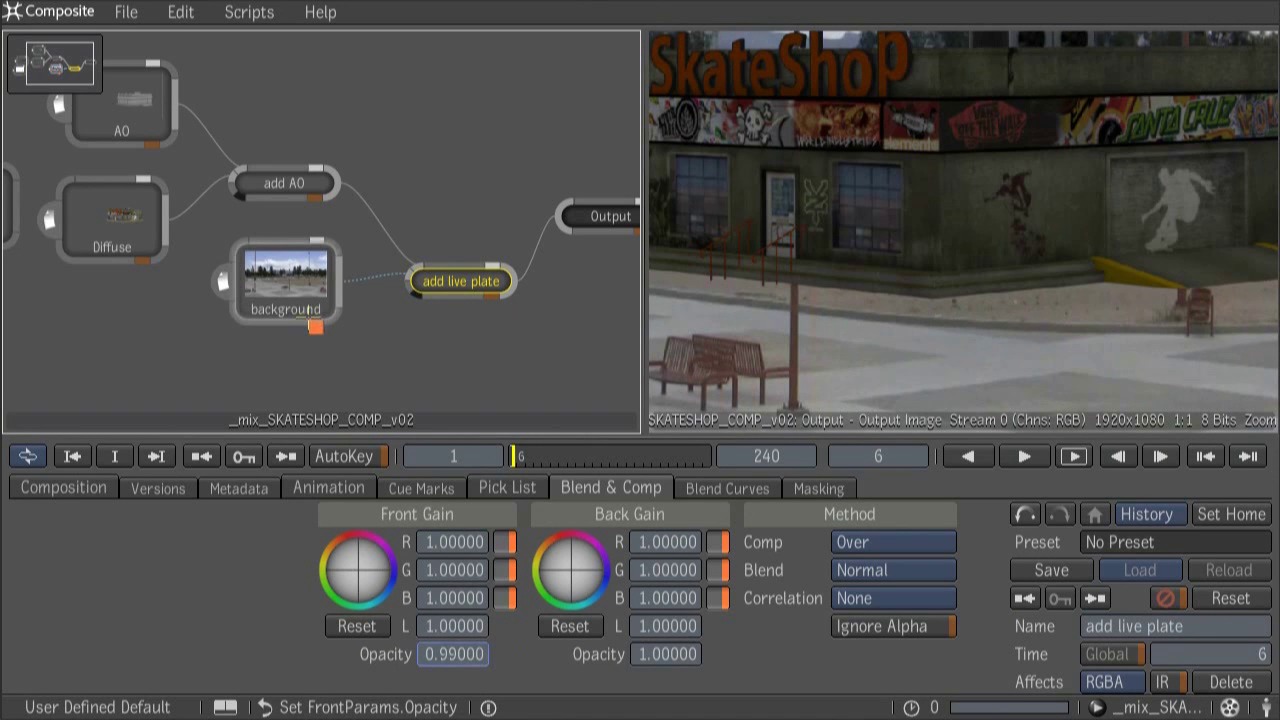The height and width of the screenshot is (720, 1280).
Task: Click play icon beside _mix_SKA status
Action: pos(1097,708)
